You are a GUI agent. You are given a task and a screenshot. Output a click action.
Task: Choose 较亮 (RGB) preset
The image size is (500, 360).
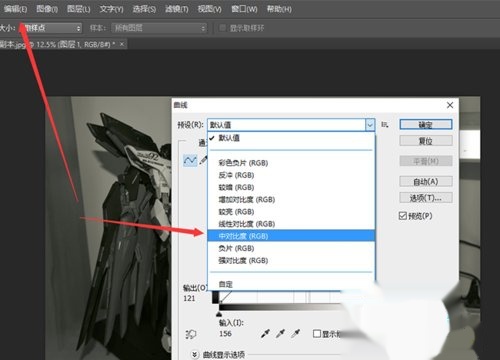[291, 212]
